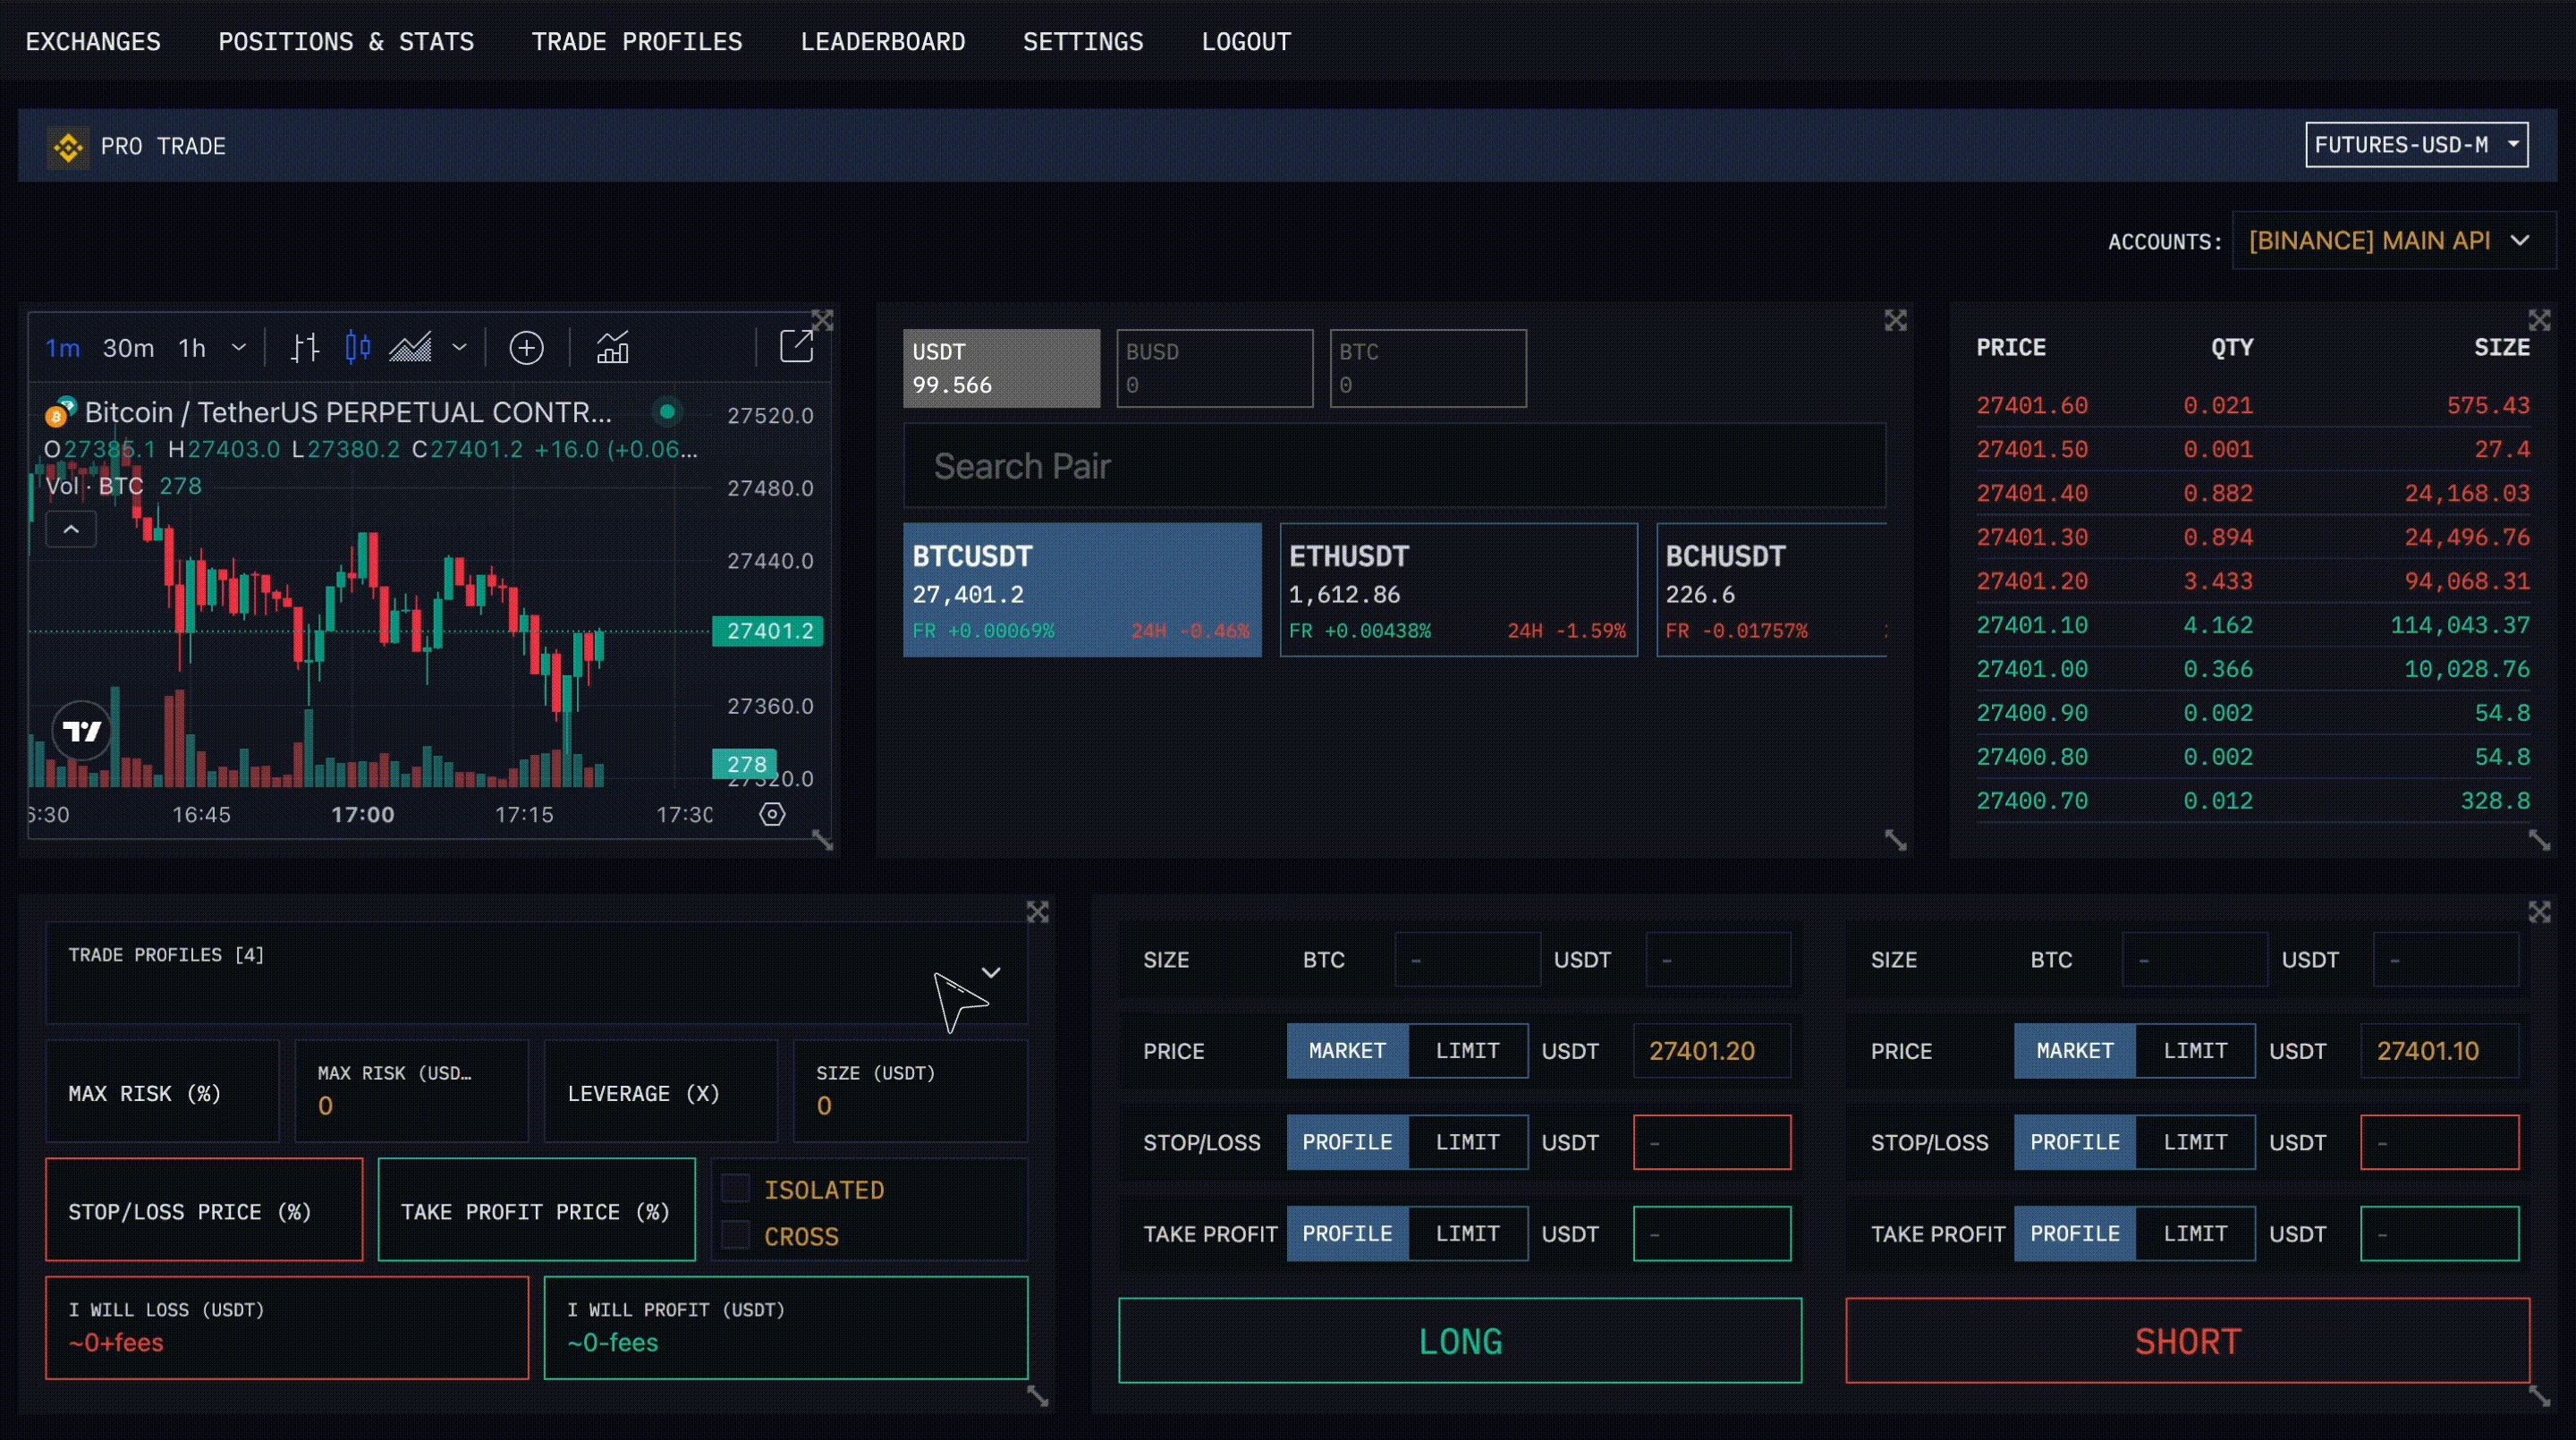Close the trade profiles panel X icon

pos(1037,912)
